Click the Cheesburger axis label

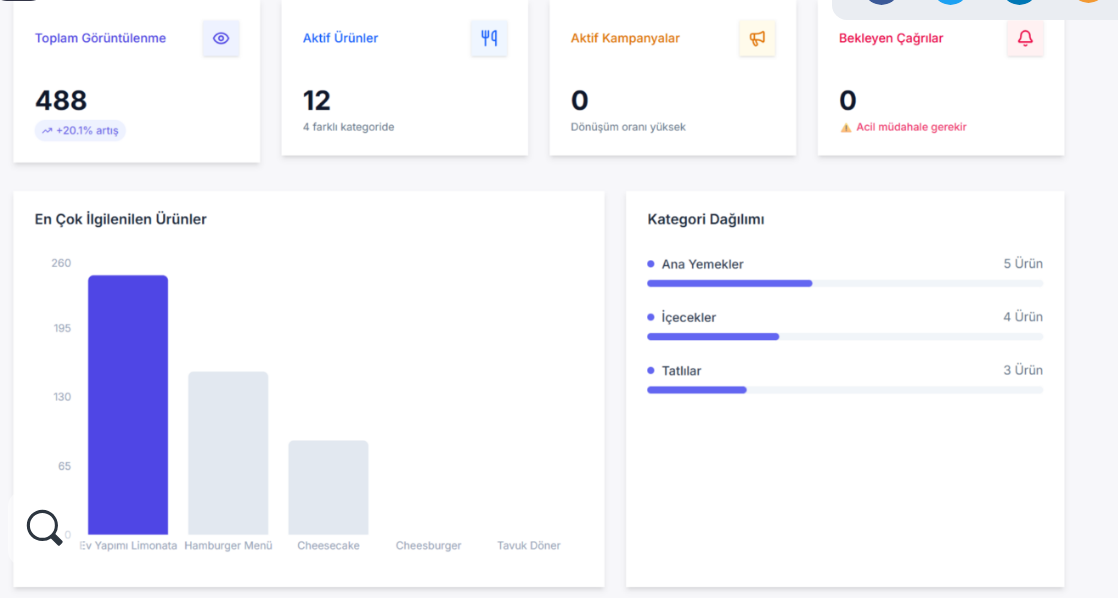tap(428, 546)
